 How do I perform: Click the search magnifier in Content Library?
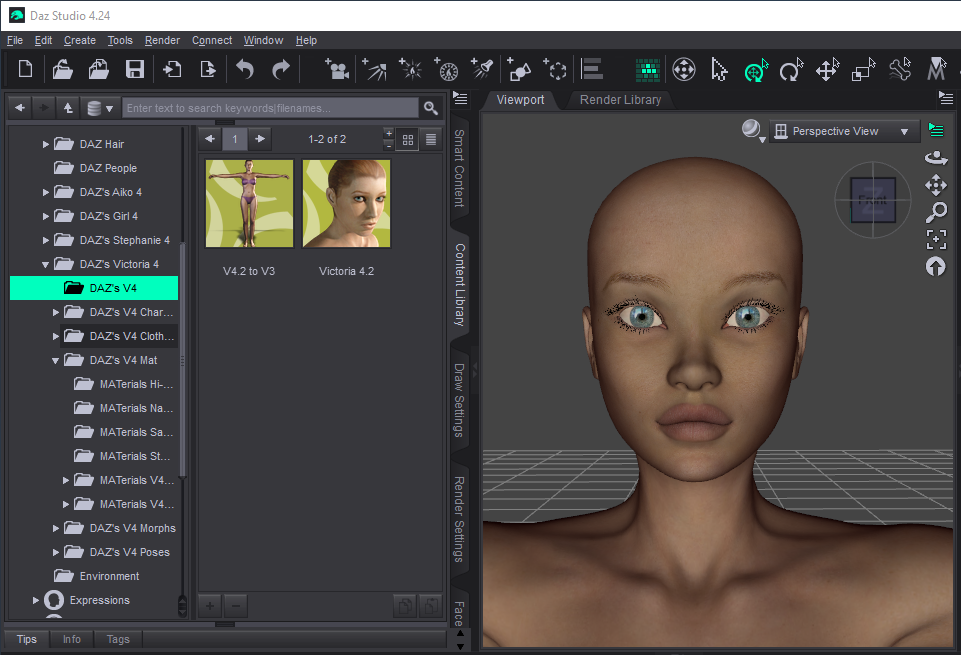click(430, 108)
